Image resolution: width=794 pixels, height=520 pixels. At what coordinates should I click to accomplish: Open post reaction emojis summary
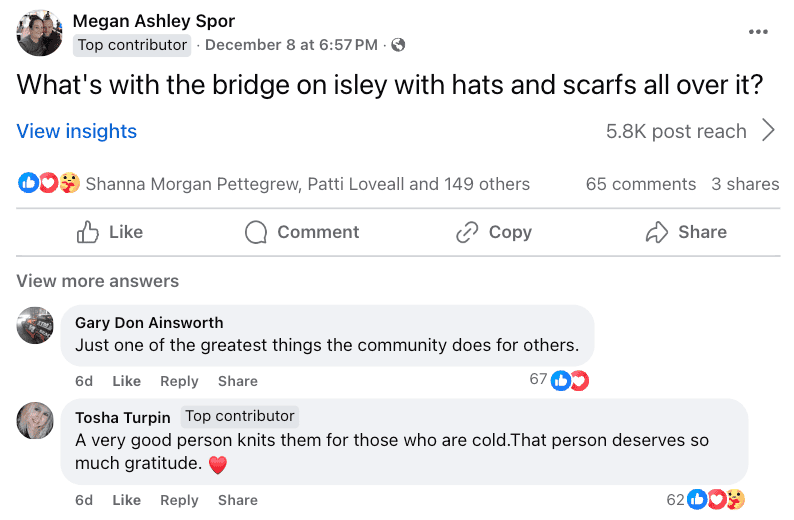[49, 183]
